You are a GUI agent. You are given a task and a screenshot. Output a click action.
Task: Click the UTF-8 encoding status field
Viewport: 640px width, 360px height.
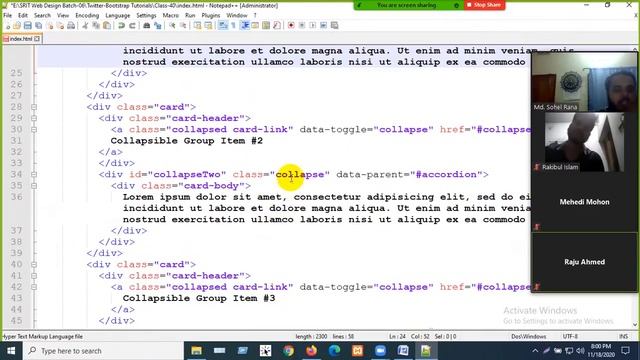point(570,336)
